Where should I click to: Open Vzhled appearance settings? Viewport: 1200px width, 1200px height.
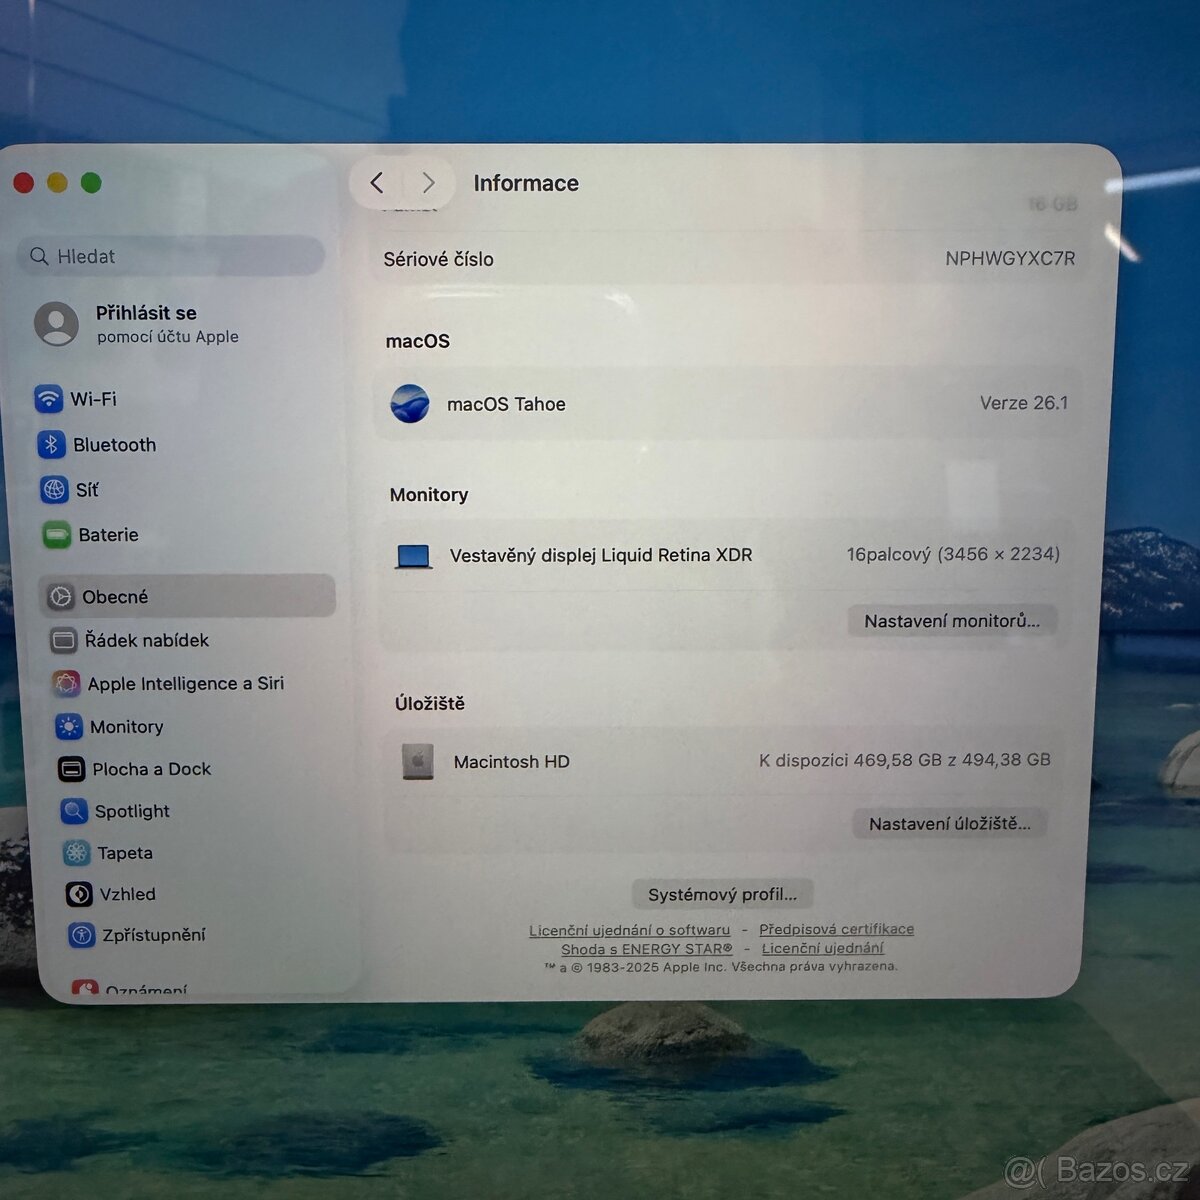(x=127, y=894)
